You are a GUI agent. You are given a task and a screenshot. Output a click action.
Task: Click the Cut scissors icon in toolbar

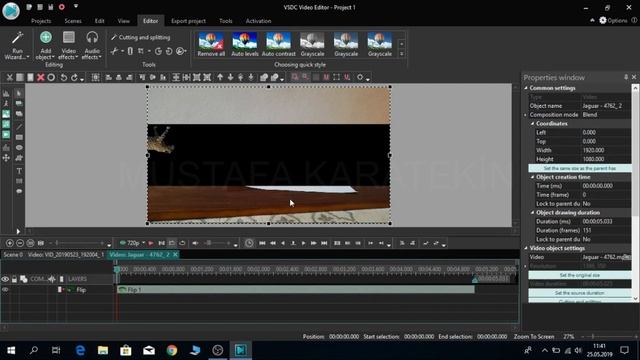point(9,77)
